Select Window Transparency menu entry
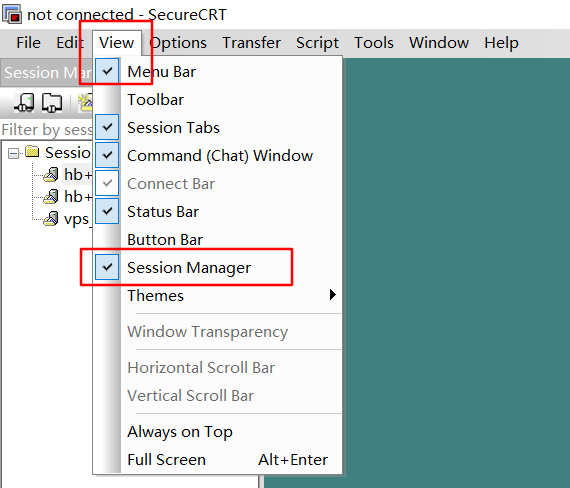Image resolution: width=570 pixels, height=488 pixels. coord(217,332)
